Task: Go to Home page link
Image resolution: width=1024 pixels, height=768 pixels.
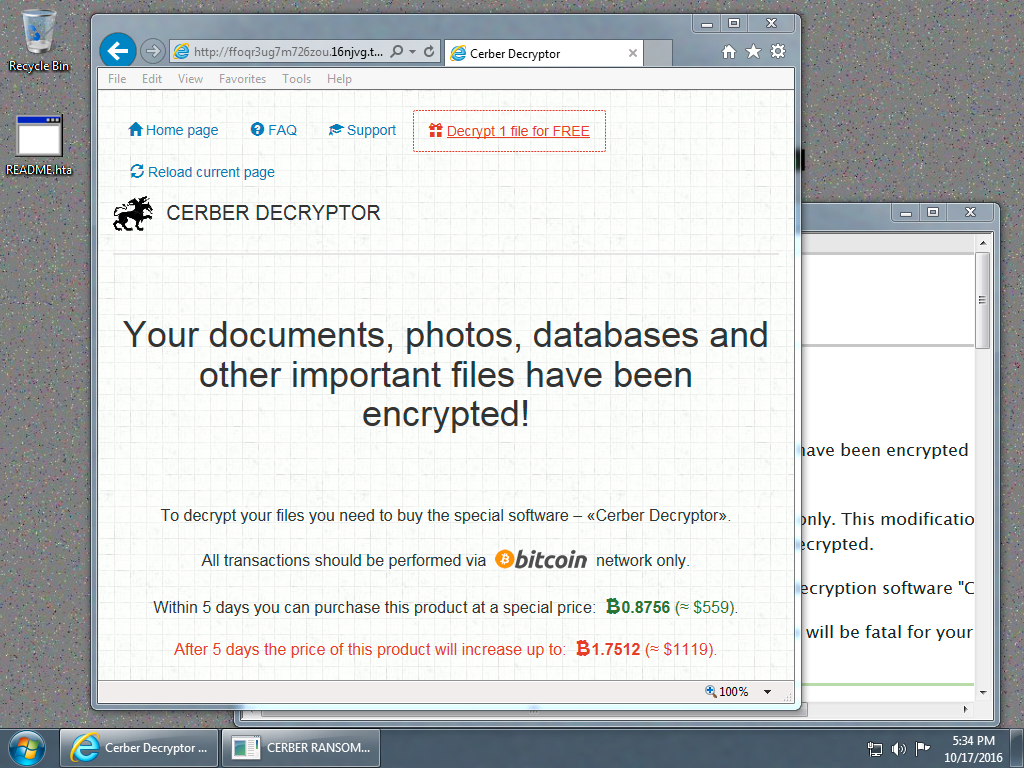Action: tap(173, 130)
